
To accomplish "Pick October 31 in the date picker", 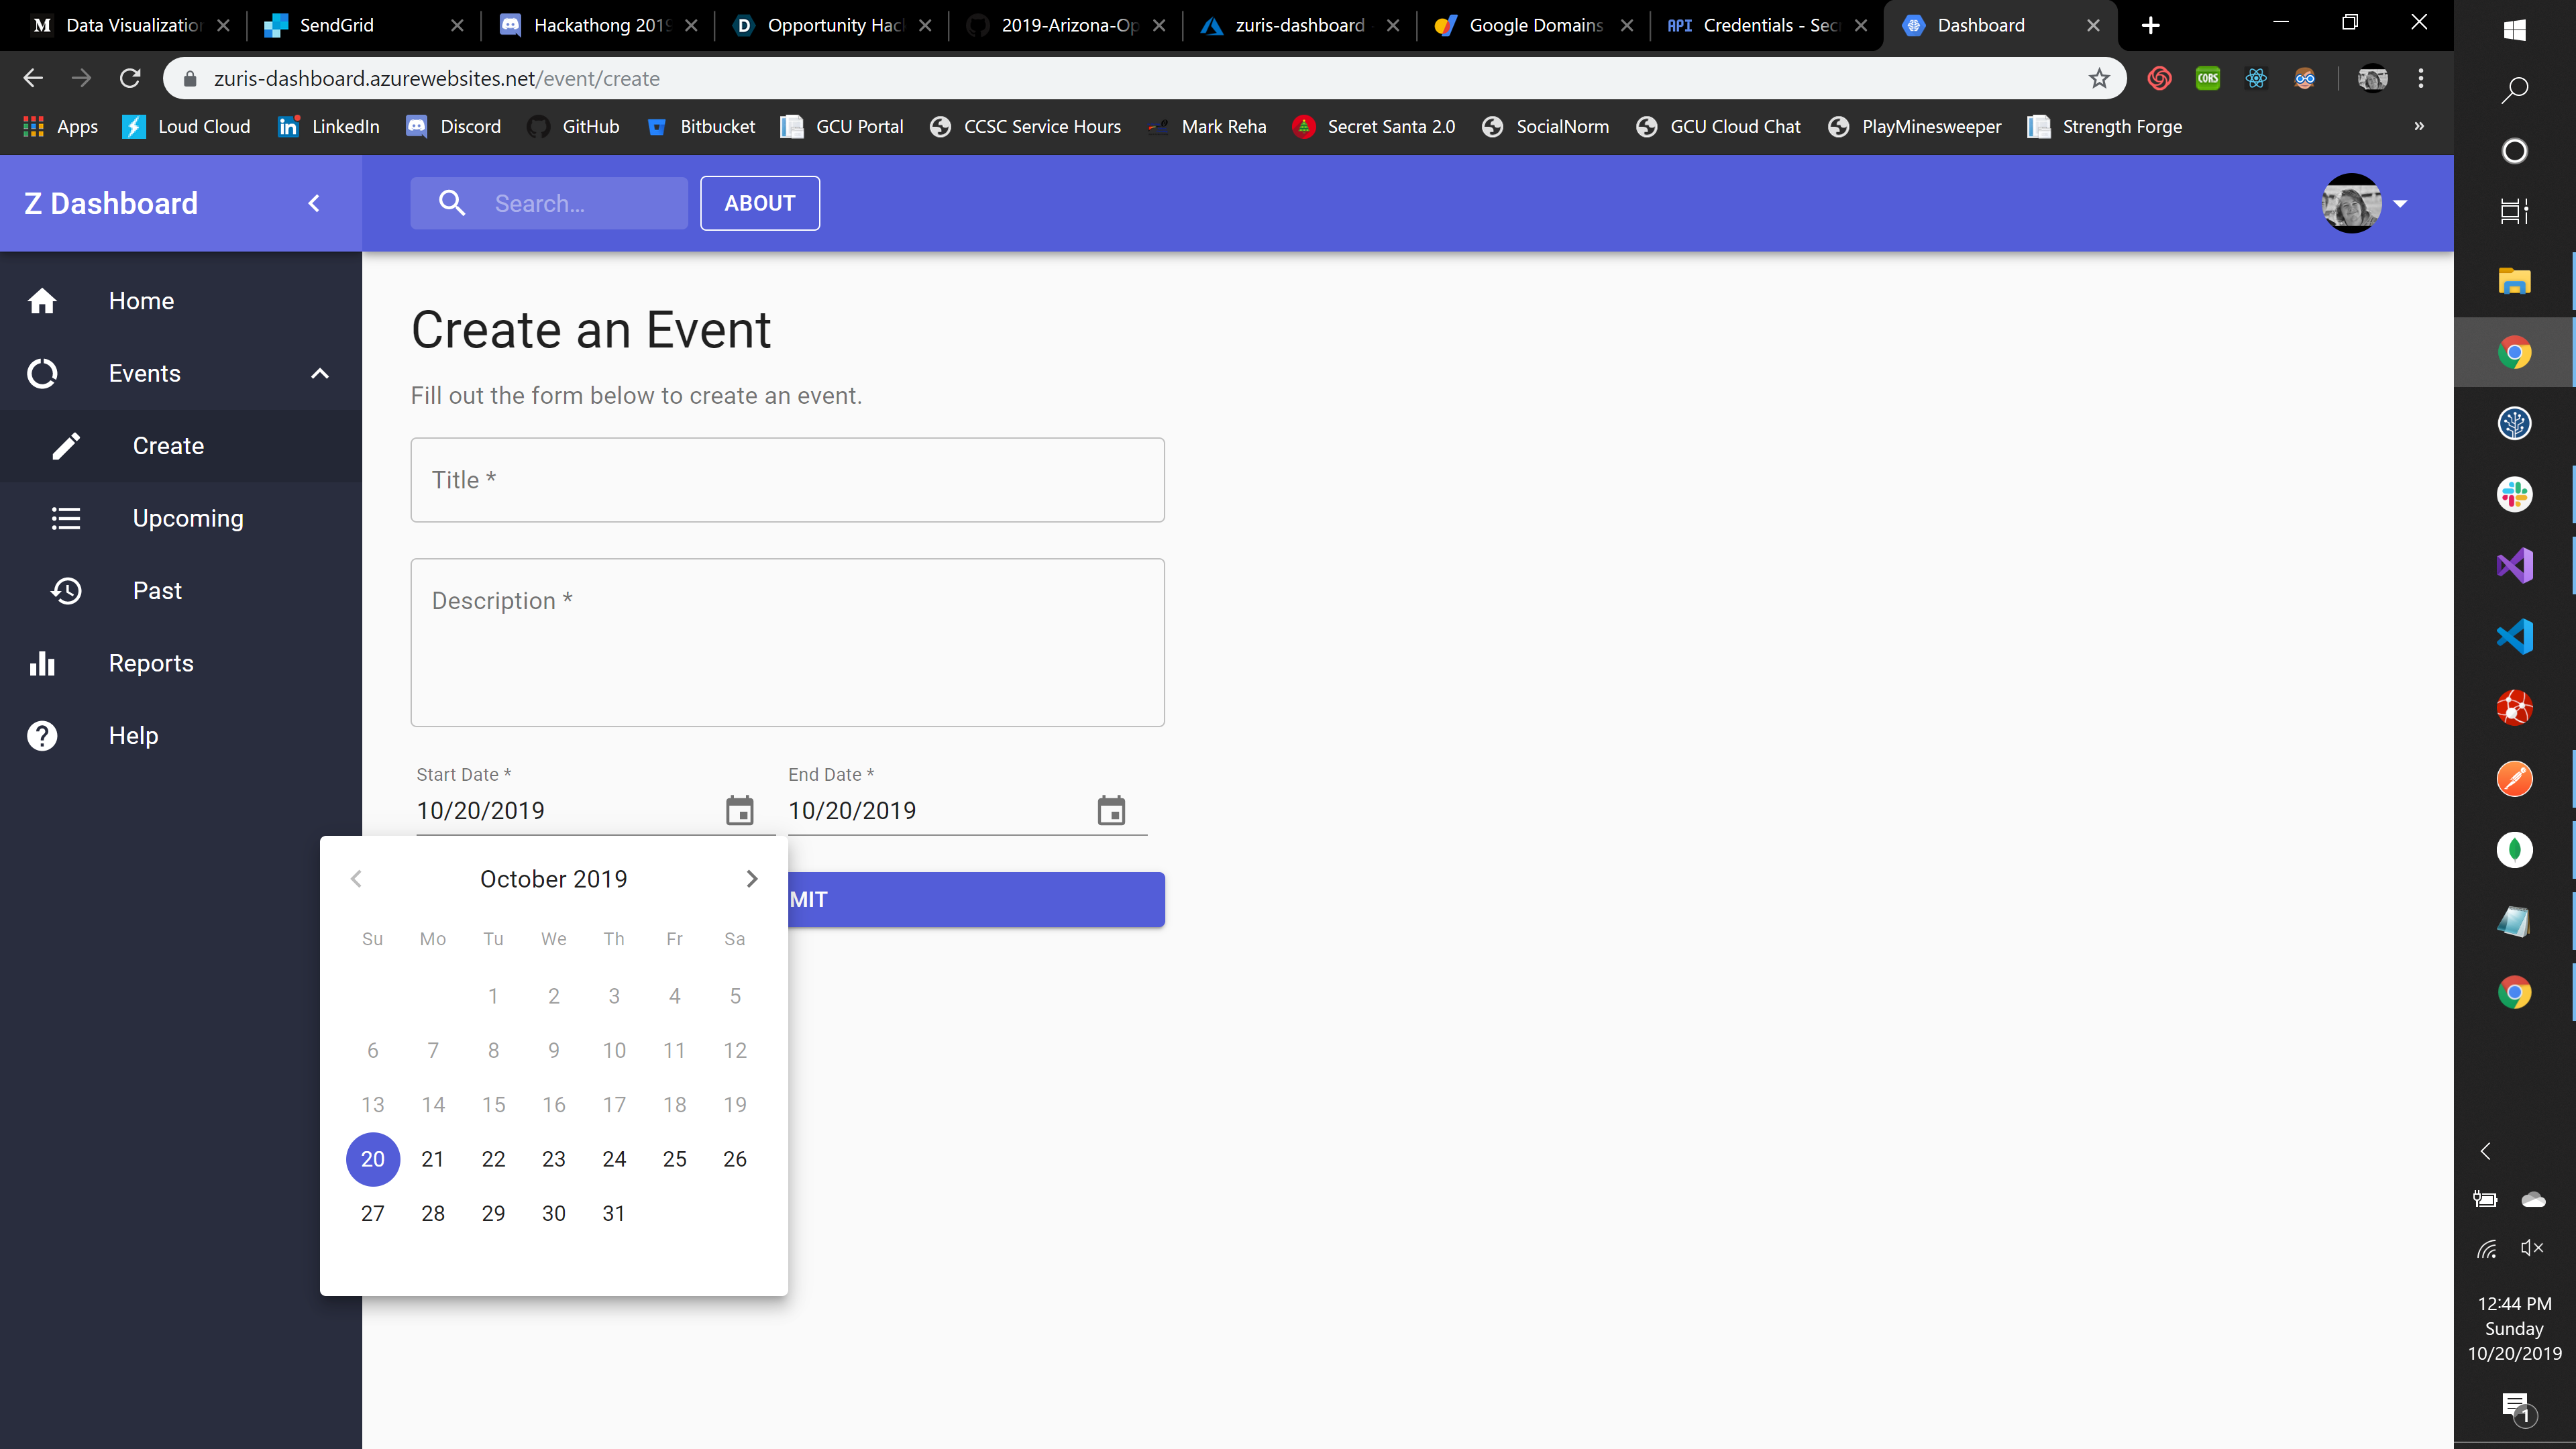I will (x=614, y=1213).
